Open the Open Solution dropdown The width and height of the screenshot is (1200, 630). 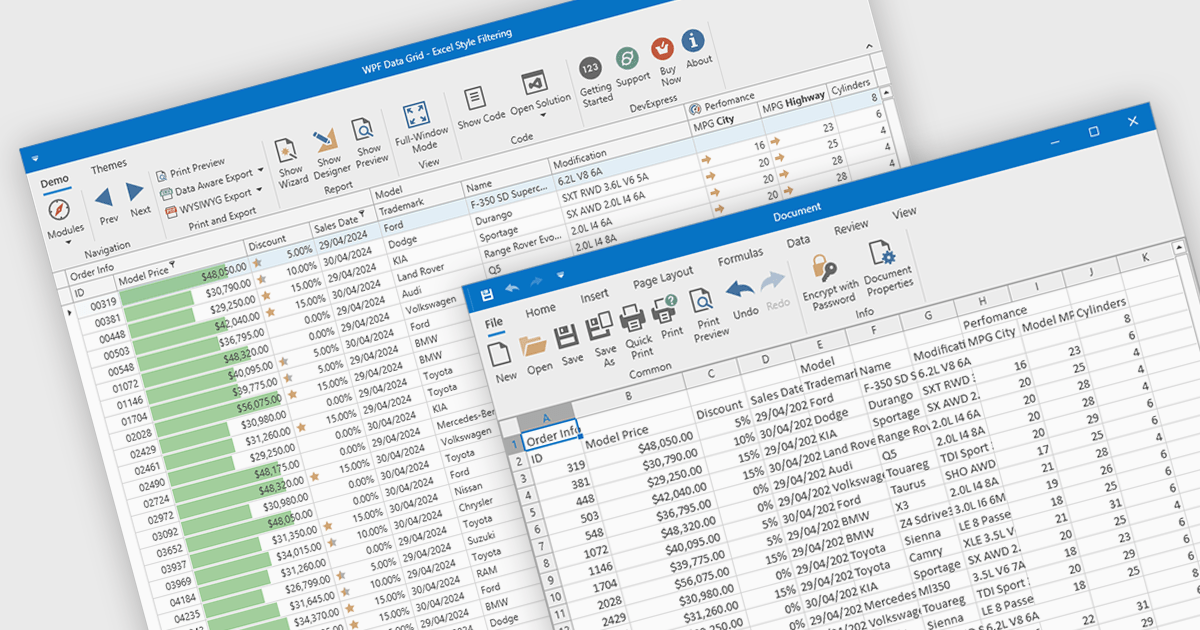point(544,115)
